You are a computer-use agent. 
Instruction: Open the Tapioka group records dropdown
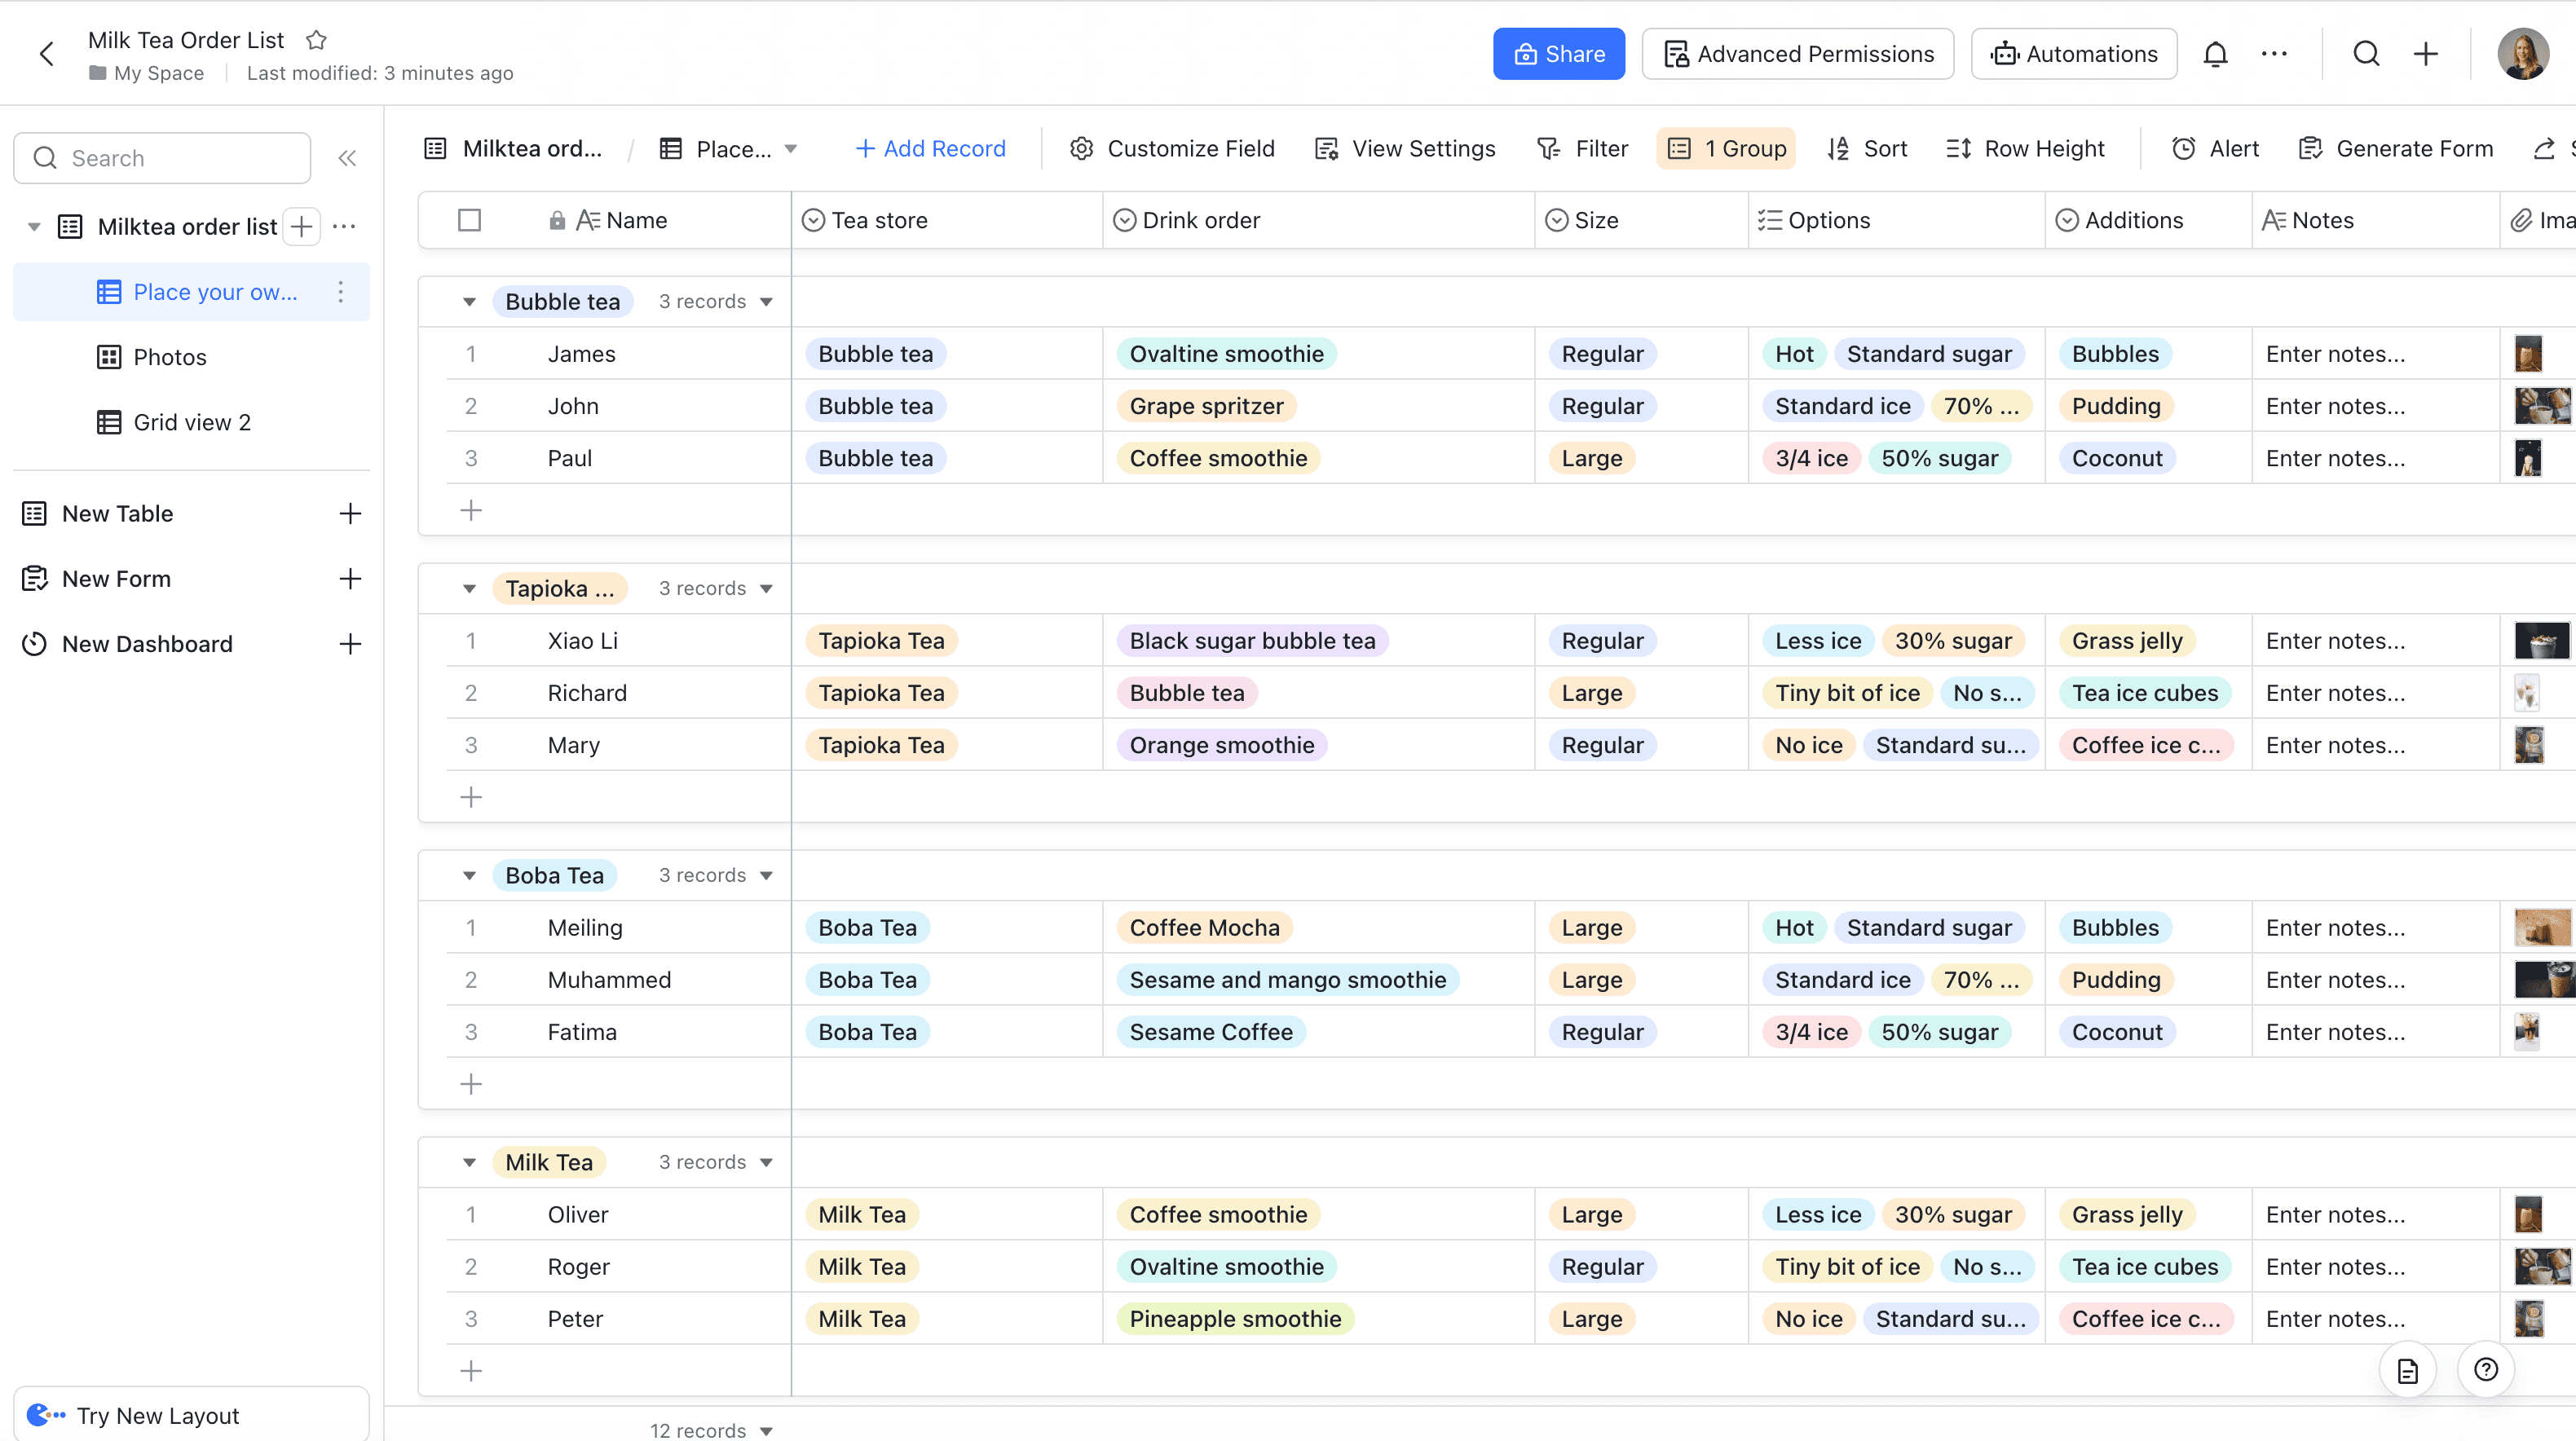(766, 589)
